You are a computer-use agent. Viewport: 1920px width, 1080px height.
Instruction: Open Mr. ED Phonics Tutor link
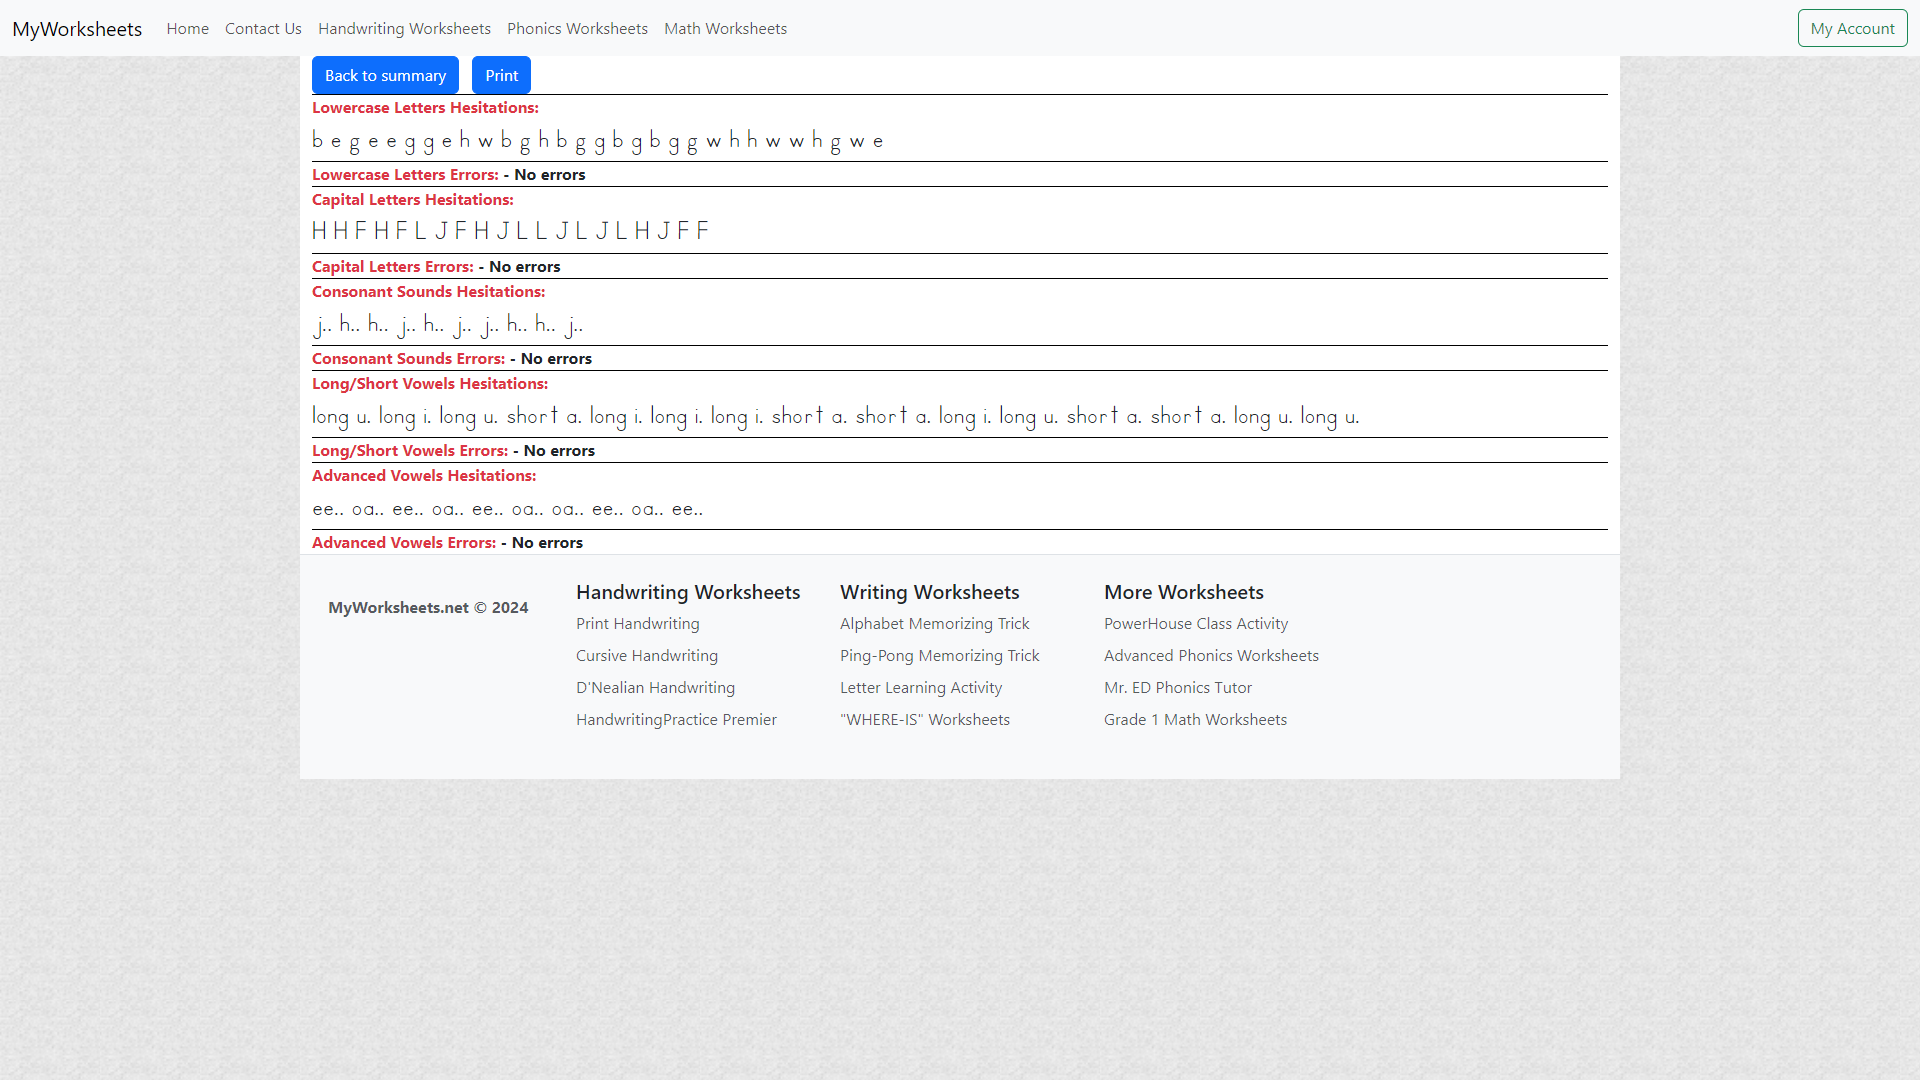coord(1178,688)
